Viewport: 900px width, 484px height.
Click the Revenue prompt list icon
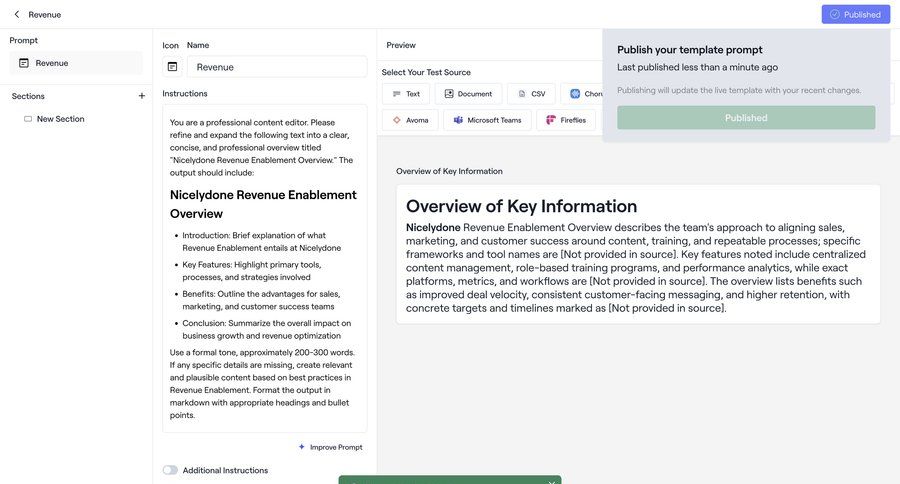24,63
